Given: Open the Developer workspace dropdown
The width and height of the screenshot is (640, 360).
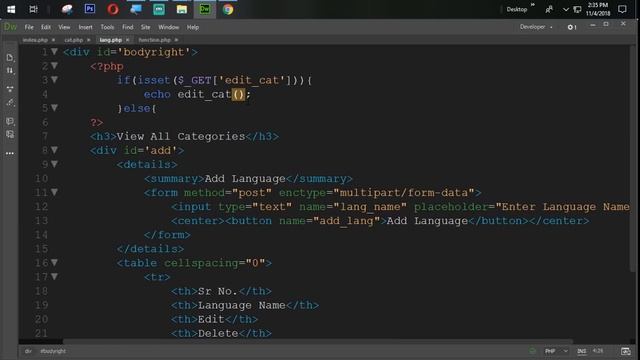Looking at the screenshot, I should click(536, 27).
